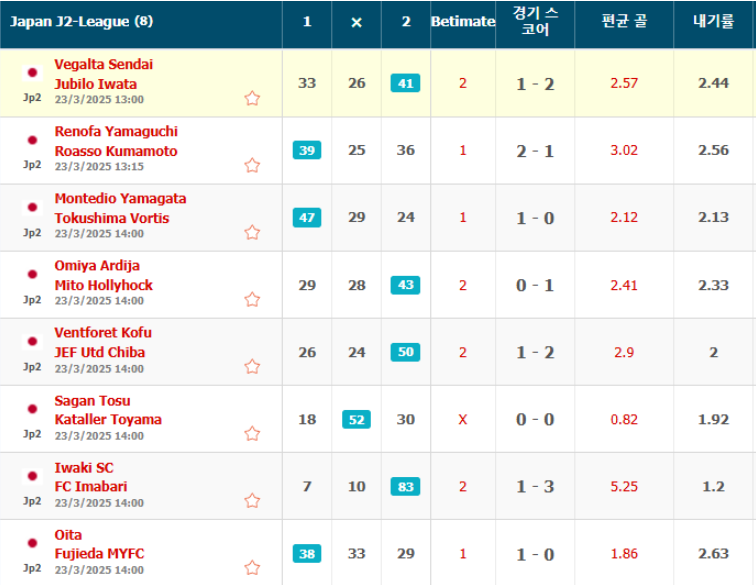Click the 내기률 column header
The image size is (756, 585).
(714, 21)
